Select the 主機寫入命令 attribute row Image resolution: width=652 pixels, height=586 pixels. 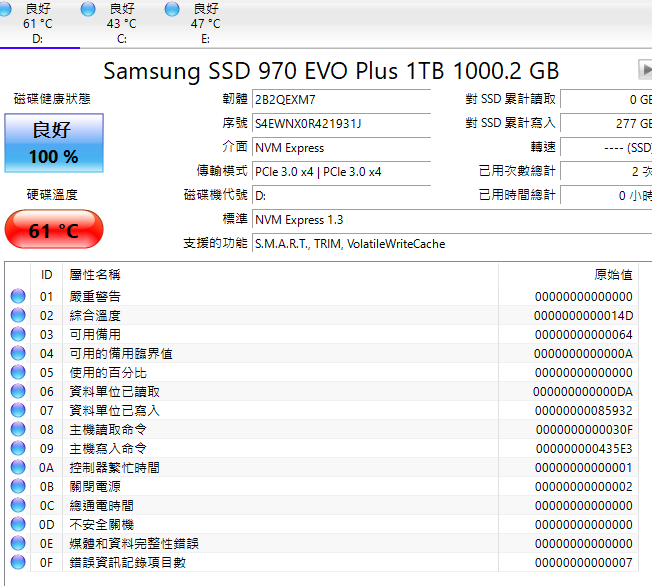pos(322,448)
